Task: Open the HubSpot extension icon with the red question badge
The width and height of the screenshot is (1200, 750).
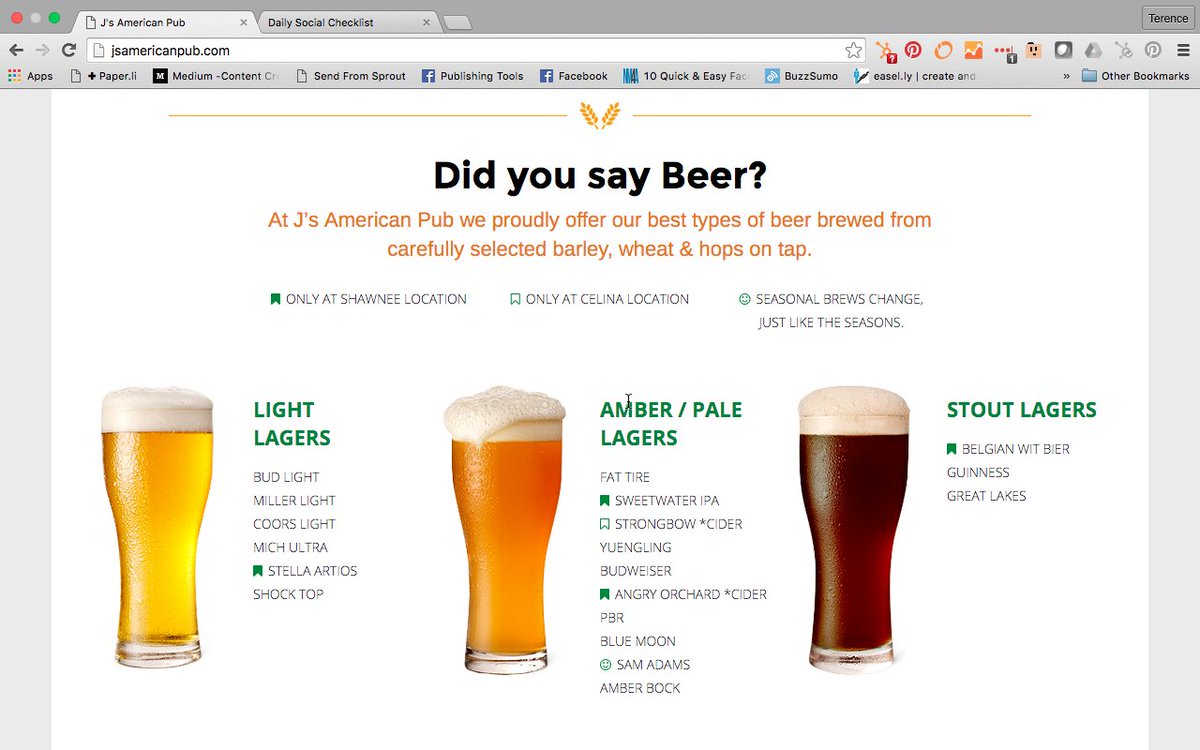Action: click(885, 50)
